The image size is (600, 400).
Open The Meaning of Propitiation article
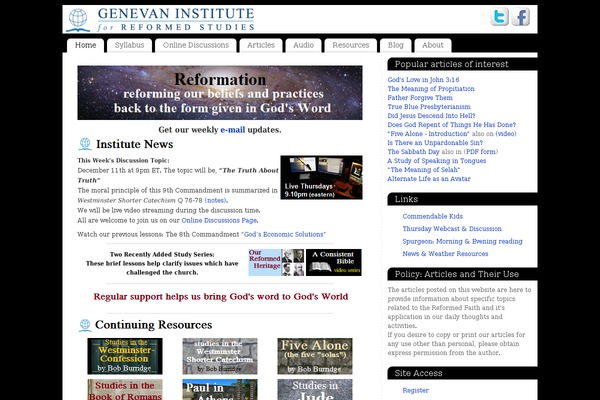pos(431,89)
